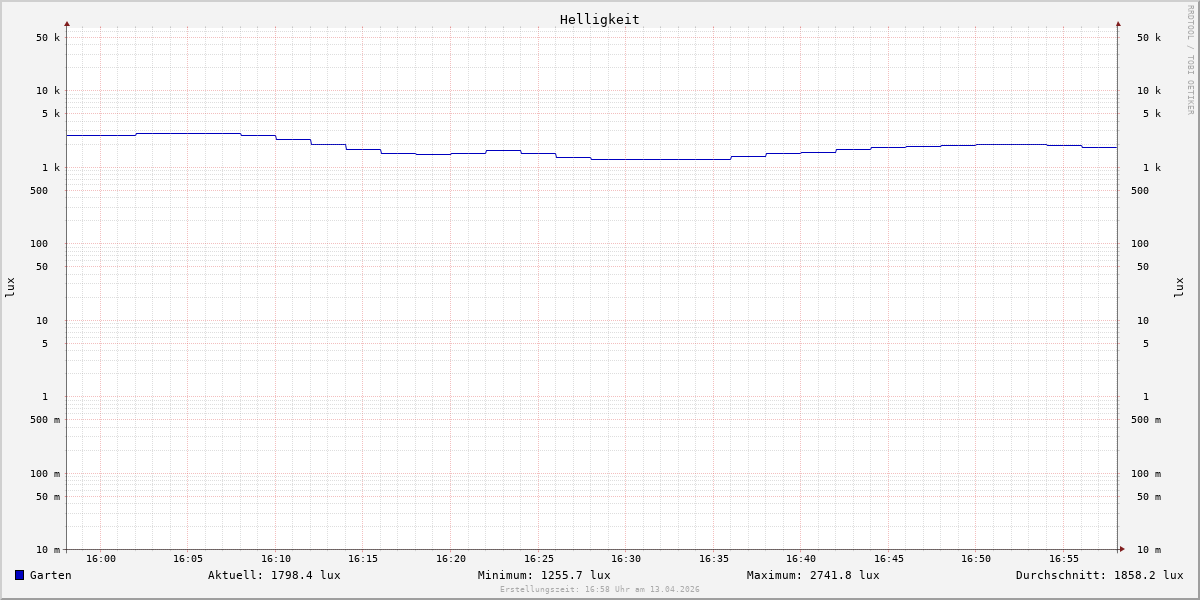Click the red arrow ending the time axis
The width and height of the screenshot is (1200, 600).
(1122, 549)
